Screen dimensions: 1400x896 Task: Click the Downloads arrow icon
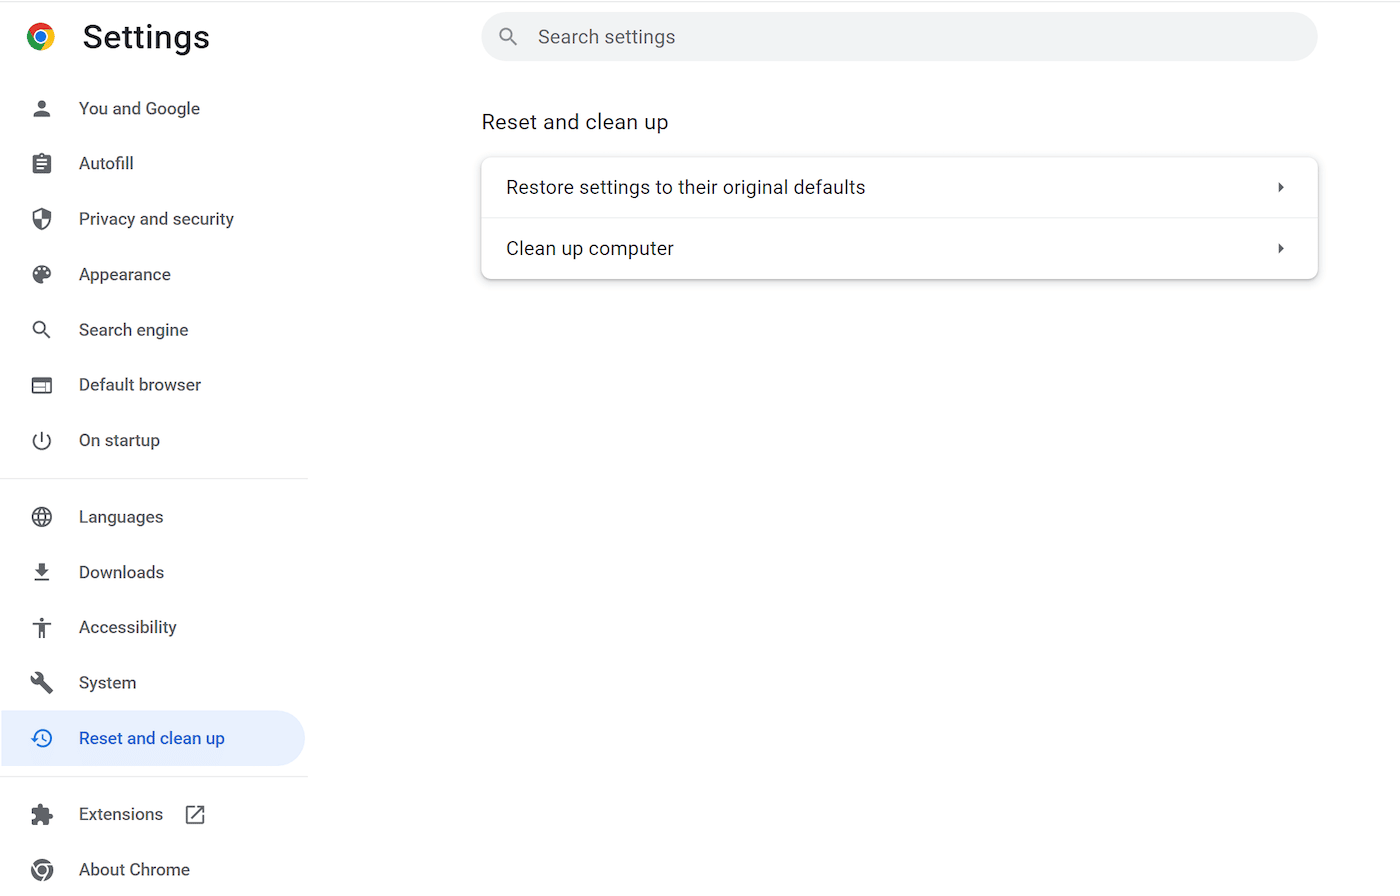tap(41, 571)
